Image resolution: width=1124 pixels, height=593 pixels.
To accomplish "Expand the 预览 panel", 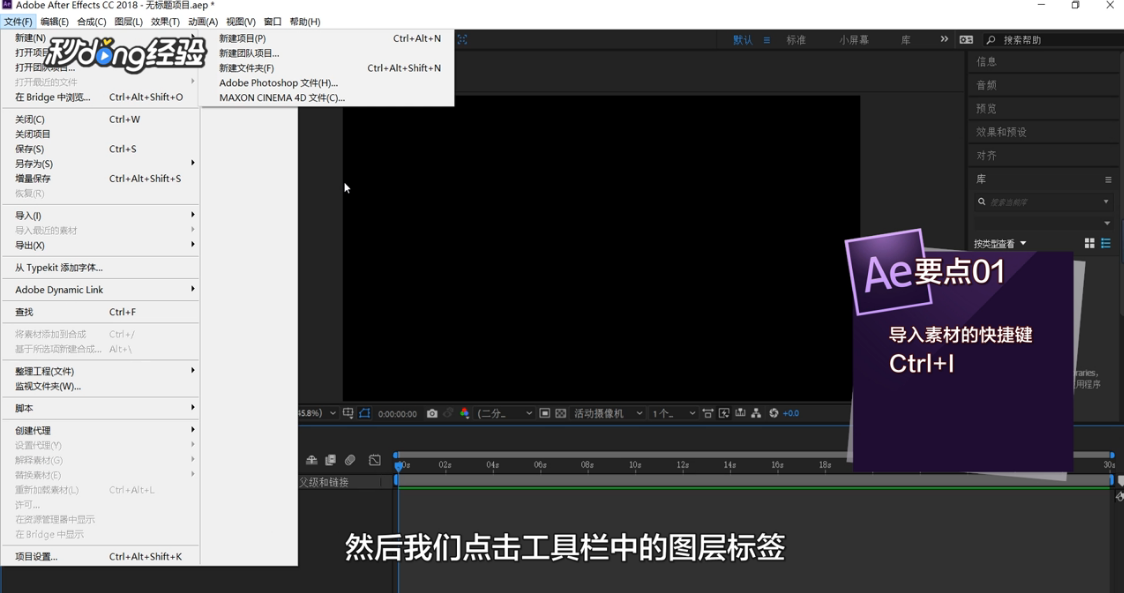I will [986, 109].
